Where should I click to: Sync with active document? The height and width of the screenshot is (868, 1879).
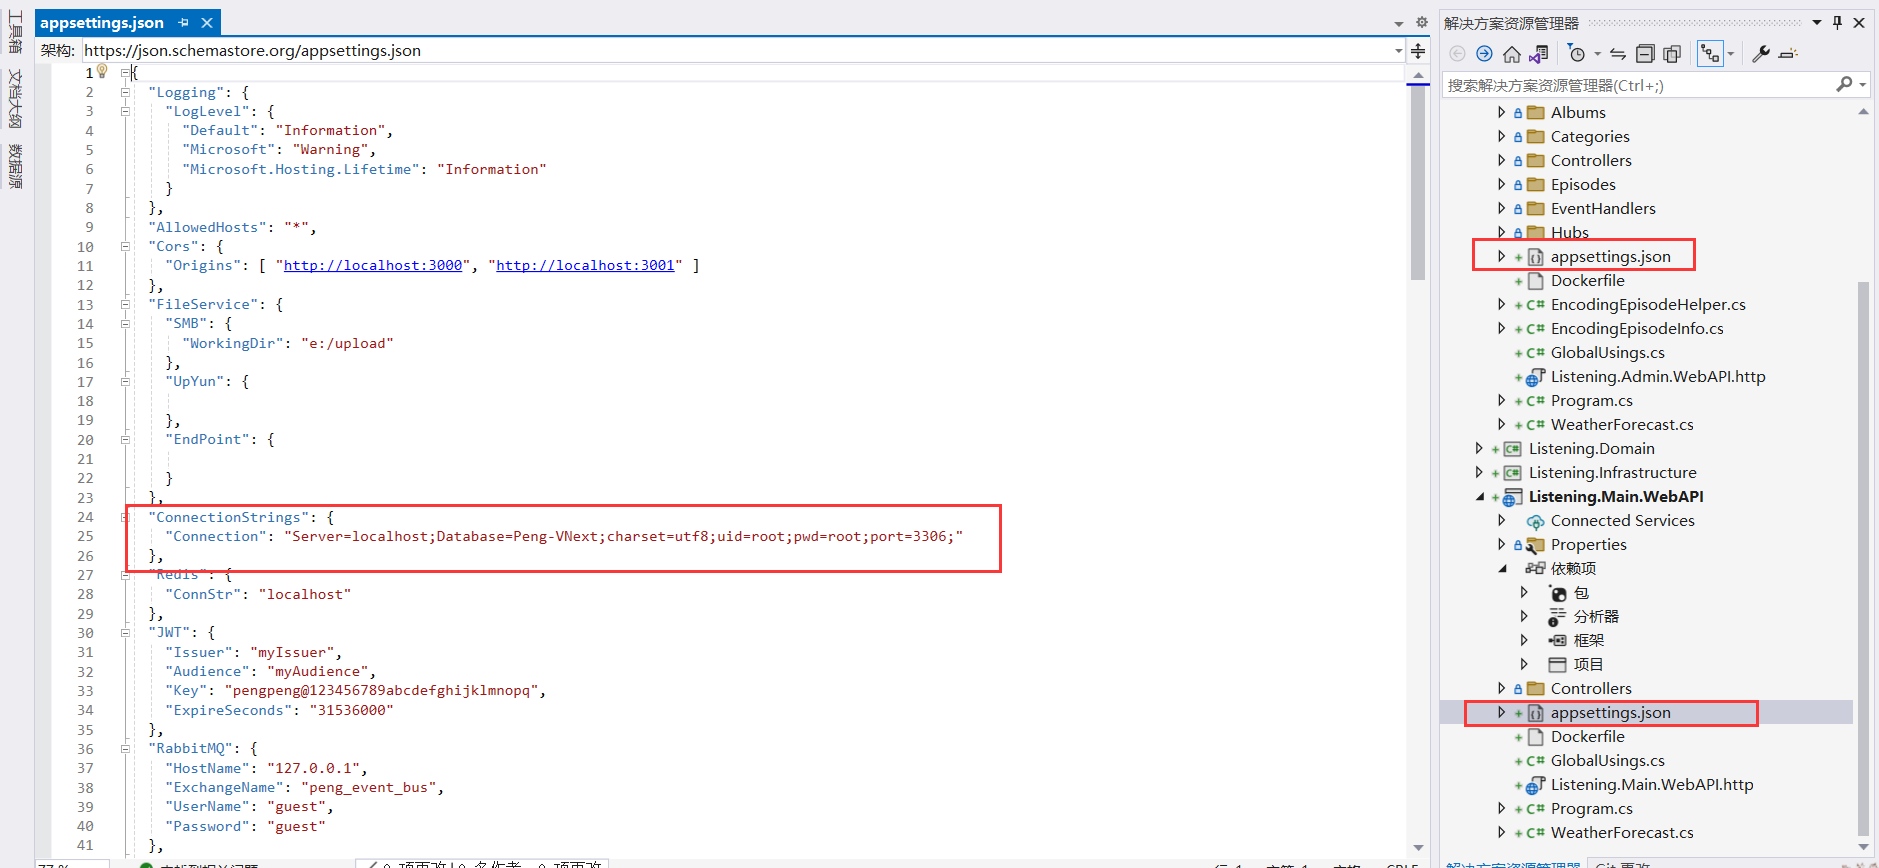pyautogui.click(x=1618, y=54)
